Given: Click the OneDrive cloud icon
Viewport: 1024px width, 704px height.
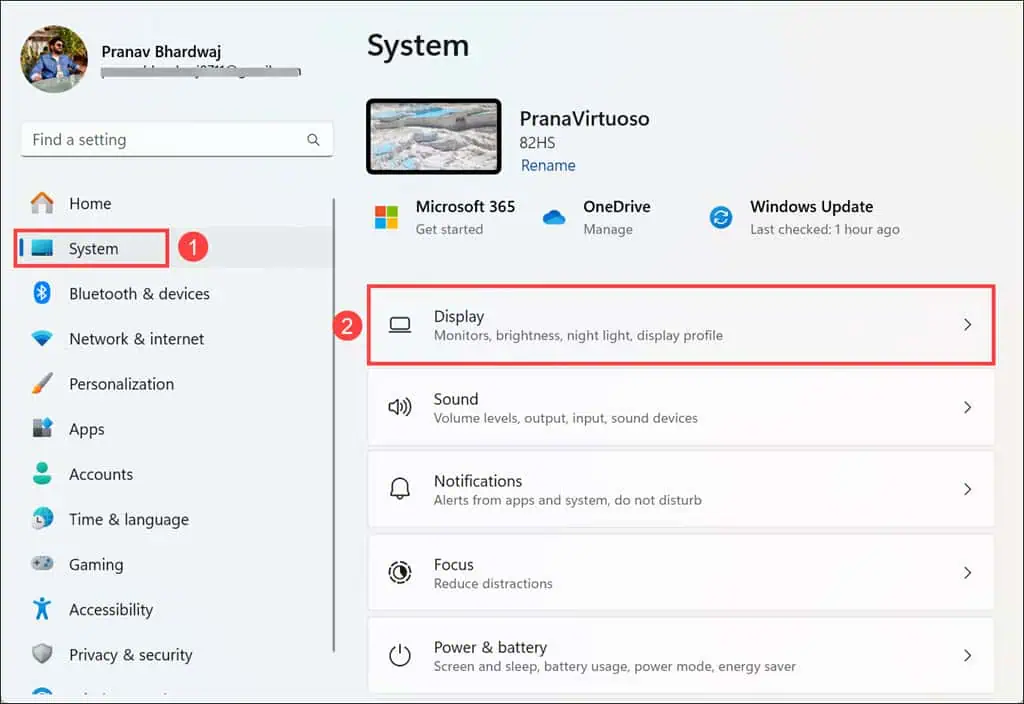Looking at the screenshot, I should pyautogui.click(x=555, y=216).
